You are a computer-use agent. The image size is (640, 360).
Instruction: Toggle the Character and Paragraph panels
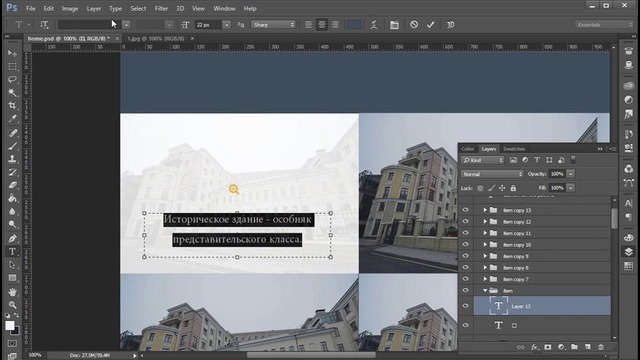click(394, 25)
